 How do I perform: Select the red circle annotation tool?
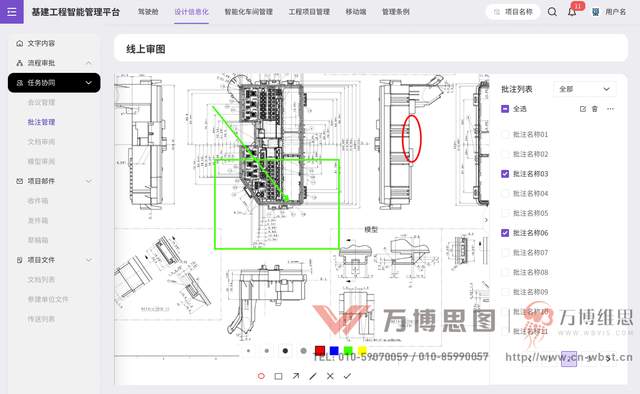coord(261,376)
